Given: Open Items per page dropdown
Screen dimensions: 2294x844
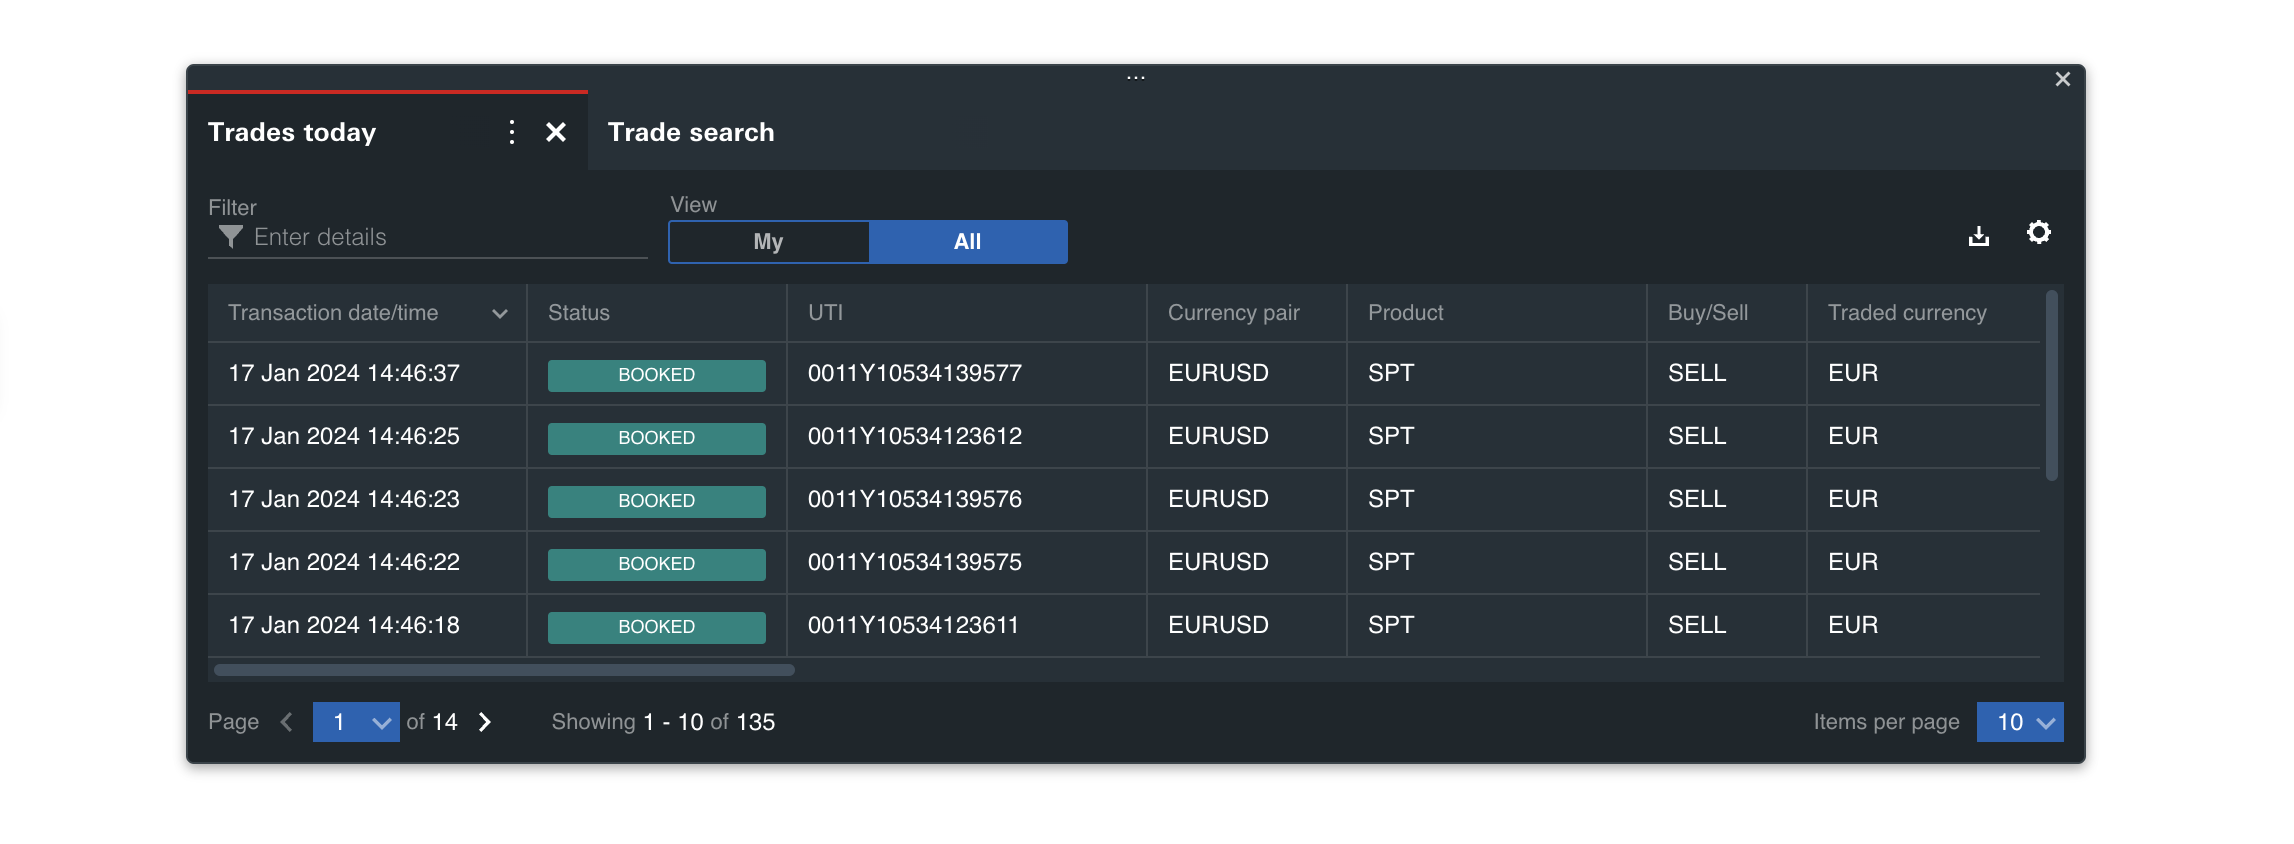Looking at the screenshot, I should tap(2019, 722).
